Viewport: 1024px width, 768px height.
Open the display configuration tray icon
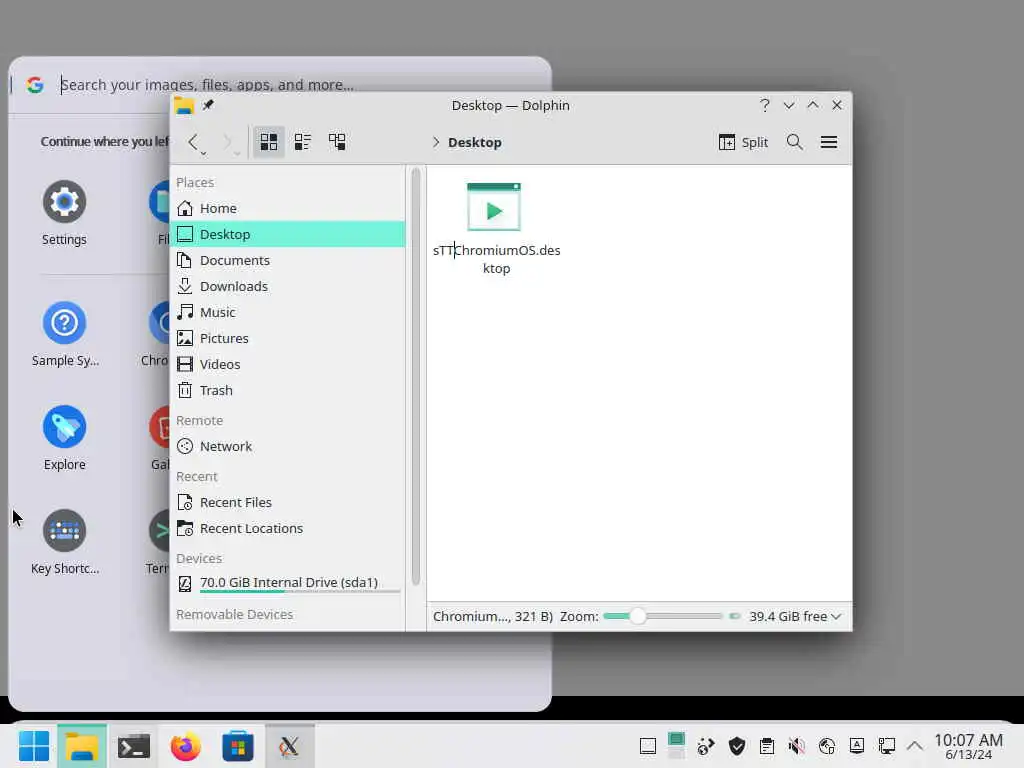point(887,746)
